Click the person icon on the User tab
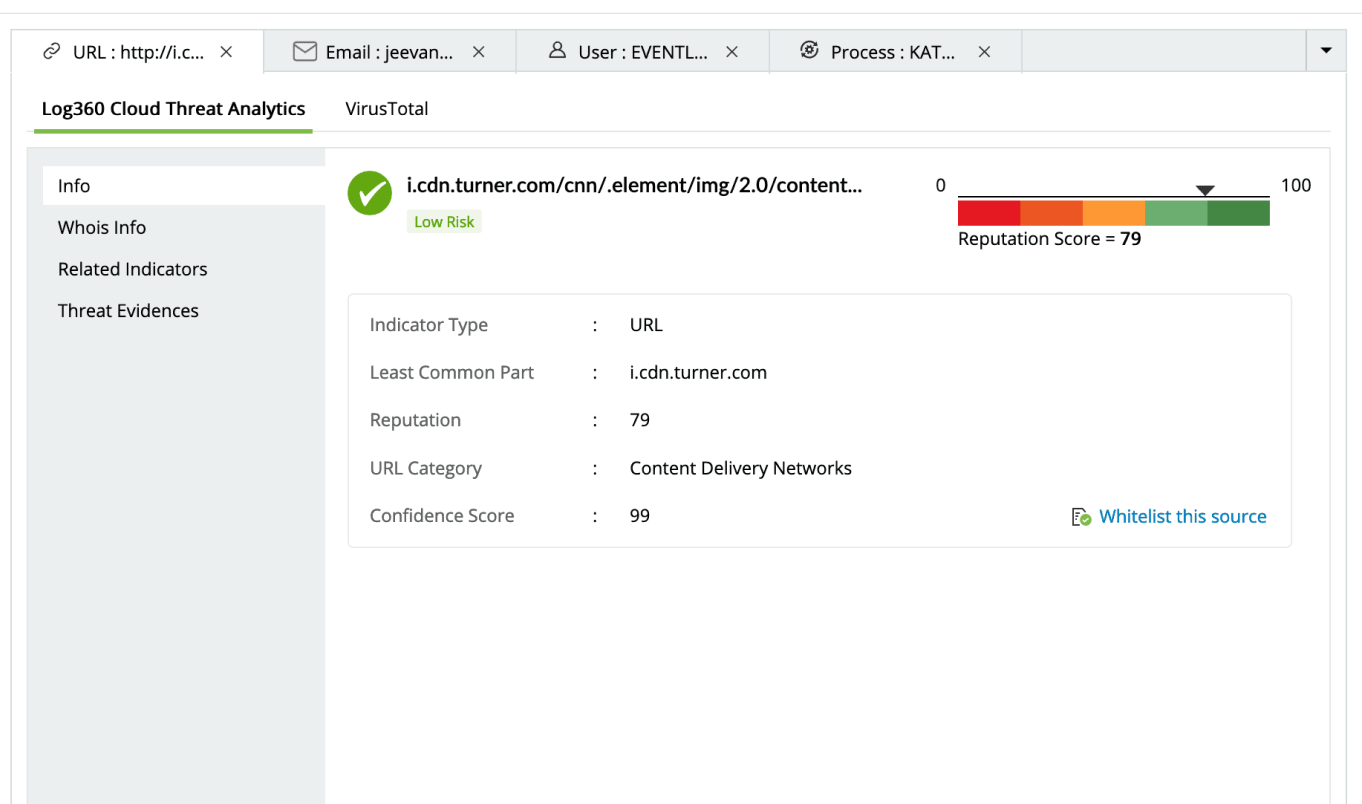This screenshot has height=804, width=1362. (x=556, y=51)
